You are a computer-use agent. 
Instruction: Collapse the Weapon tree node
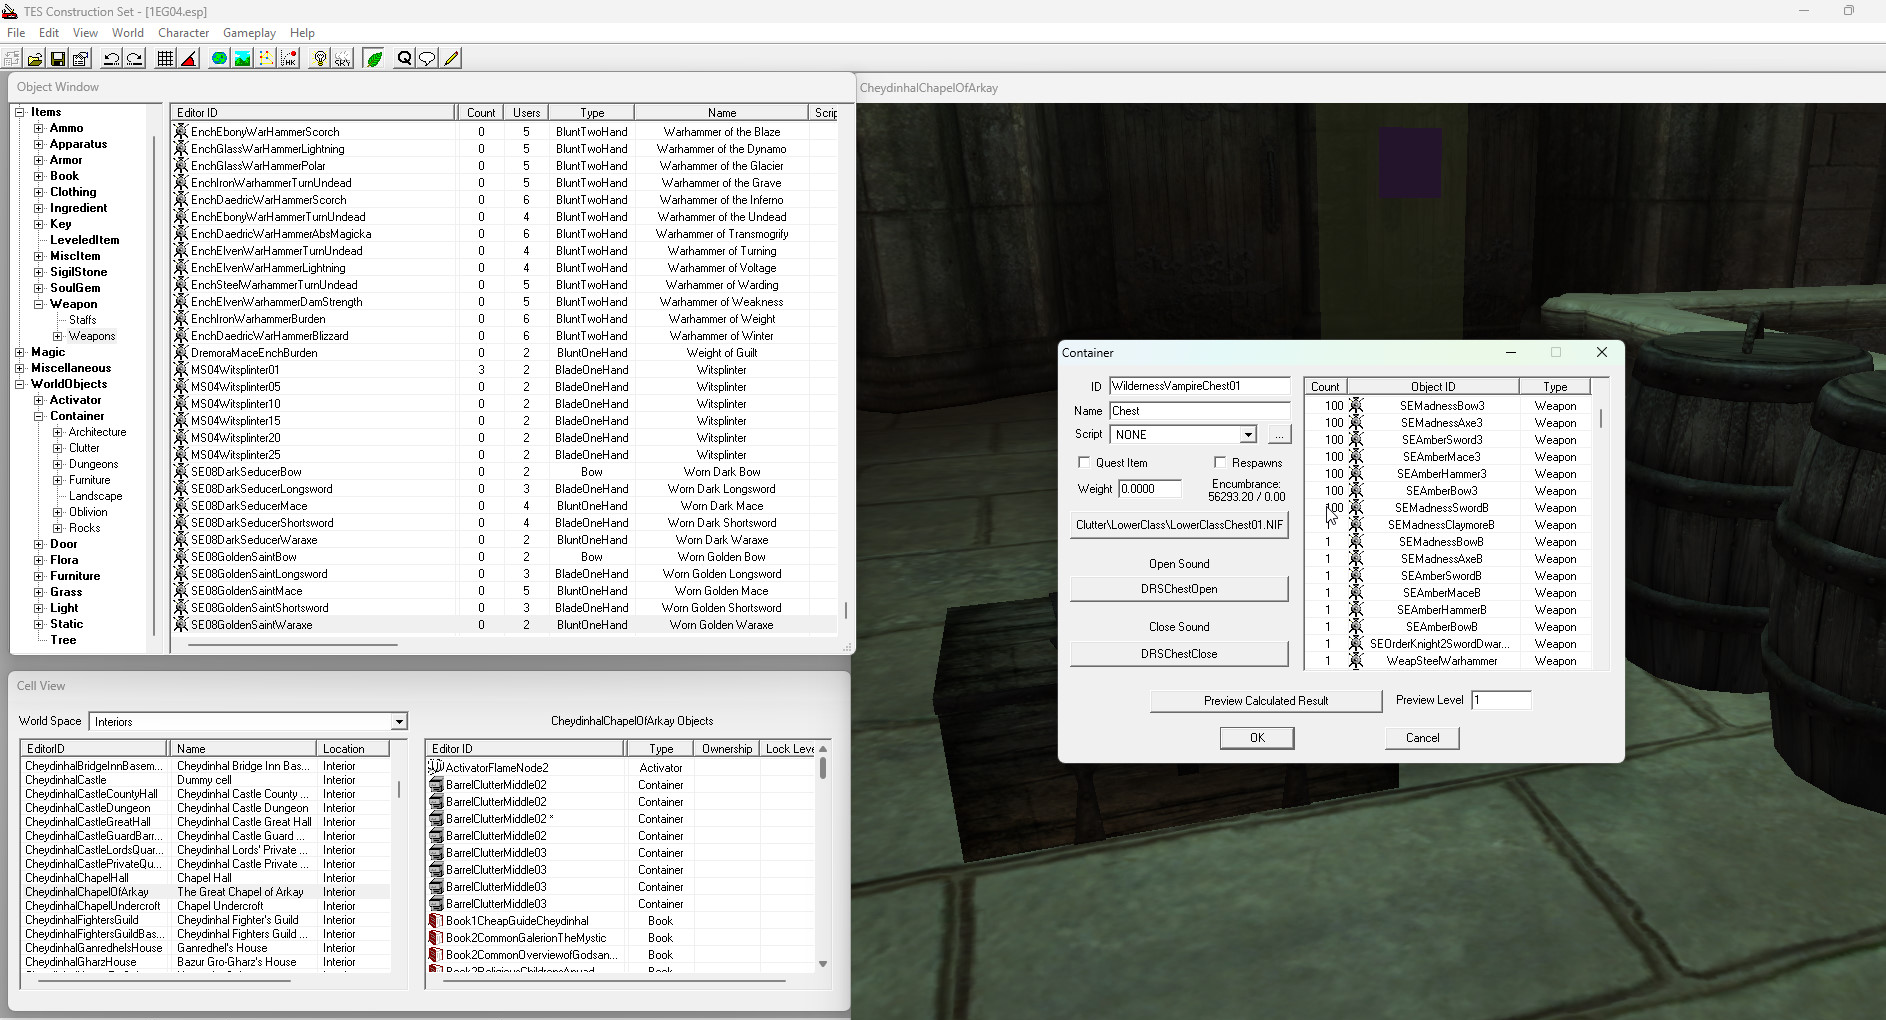[39, 304]
